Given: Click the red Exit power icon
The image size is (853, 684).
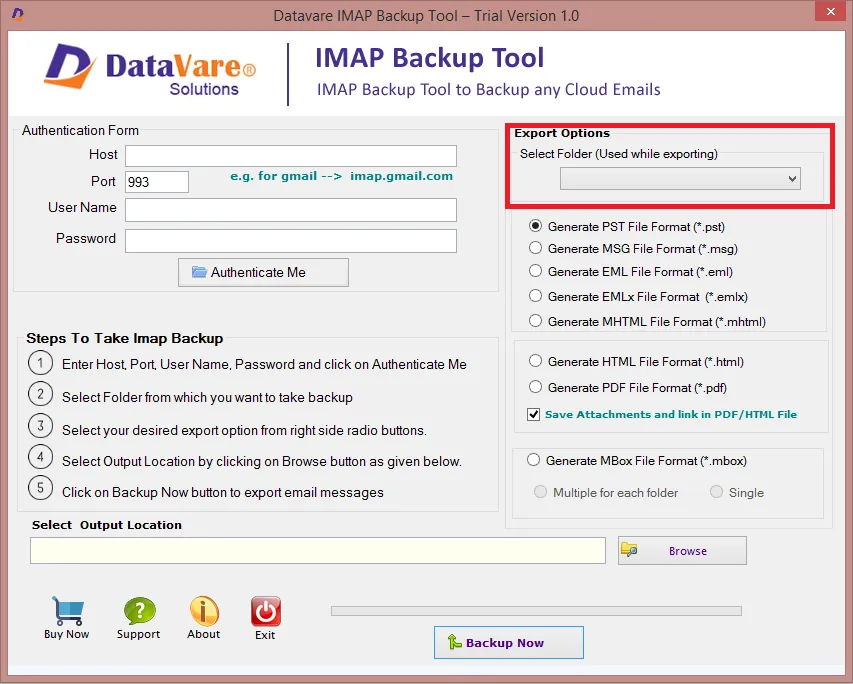Looking at the screenshot, I should 265,611.
